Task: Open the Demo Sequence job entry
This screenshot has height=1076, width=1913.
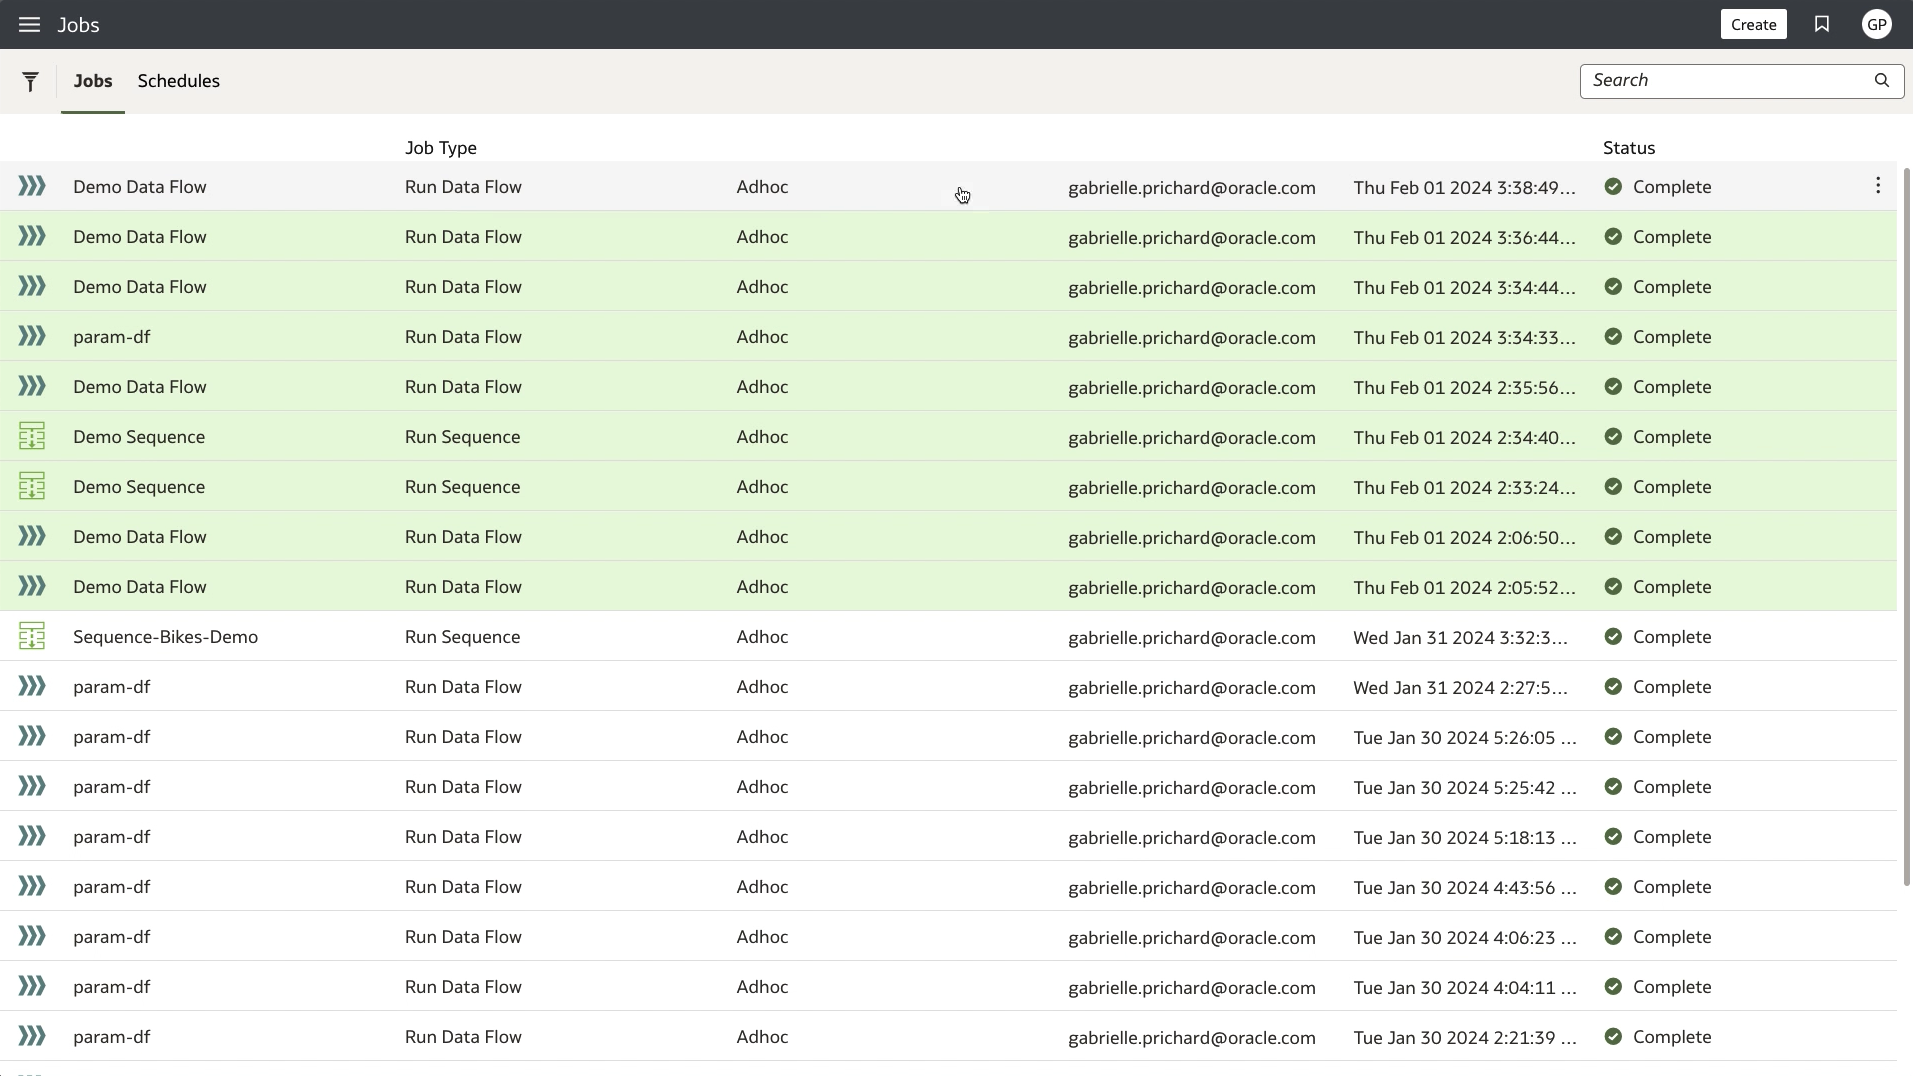Action: point(139,436)
